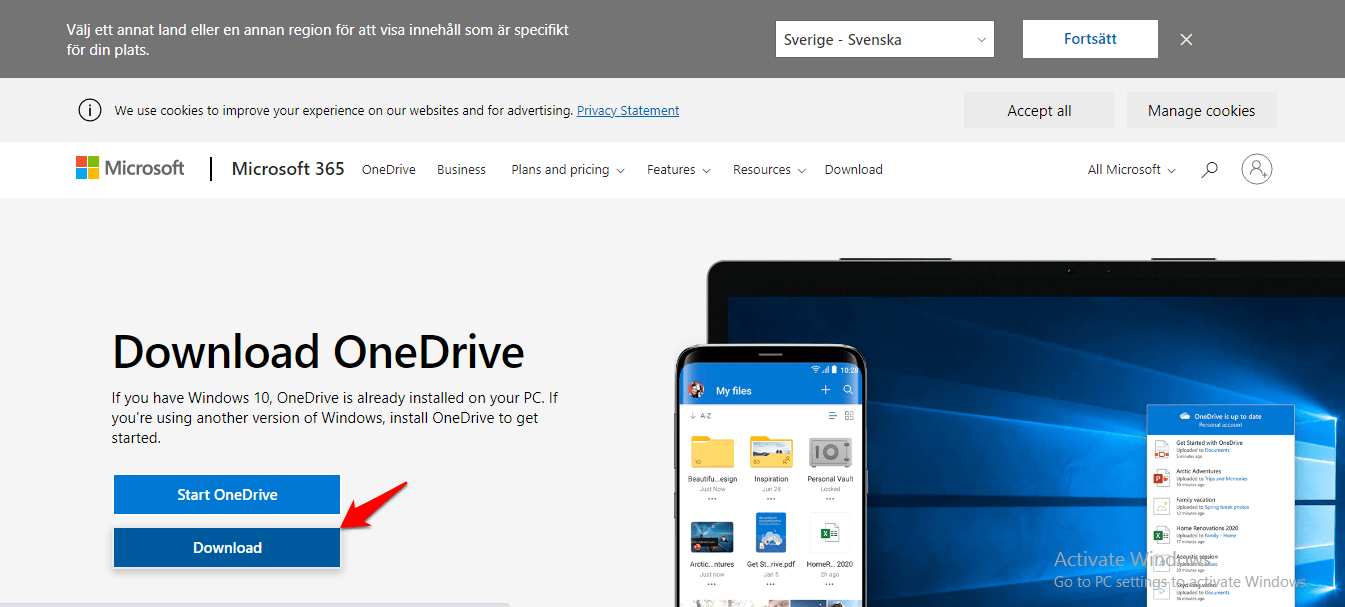Click the cookie info circle icon
Screen dimensions: 1345x607
[90, 110]
